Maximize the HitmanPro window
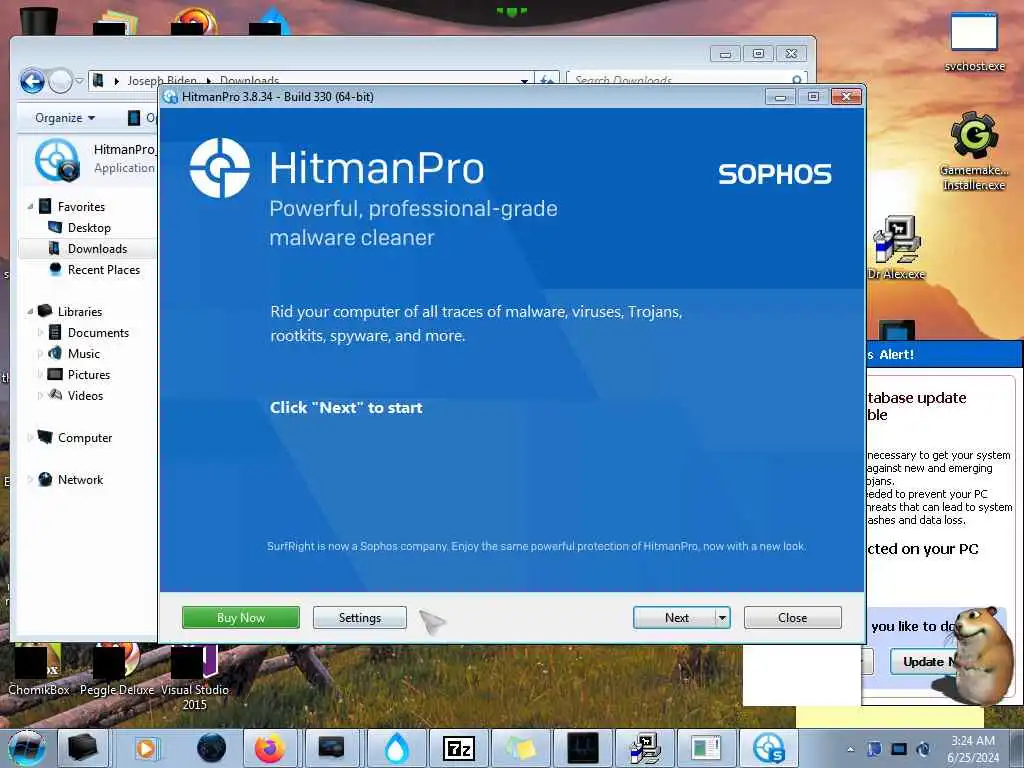 pyautogui.click(x=813, y=97)
